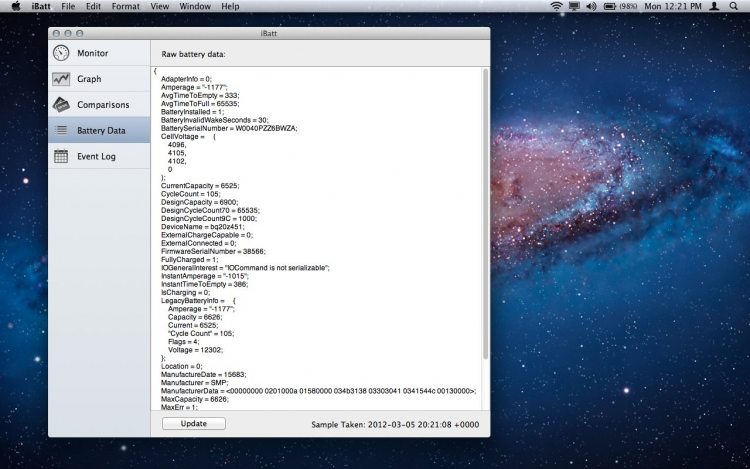Open the Help menu
This screenshot has width=750, height=469.
230,6
